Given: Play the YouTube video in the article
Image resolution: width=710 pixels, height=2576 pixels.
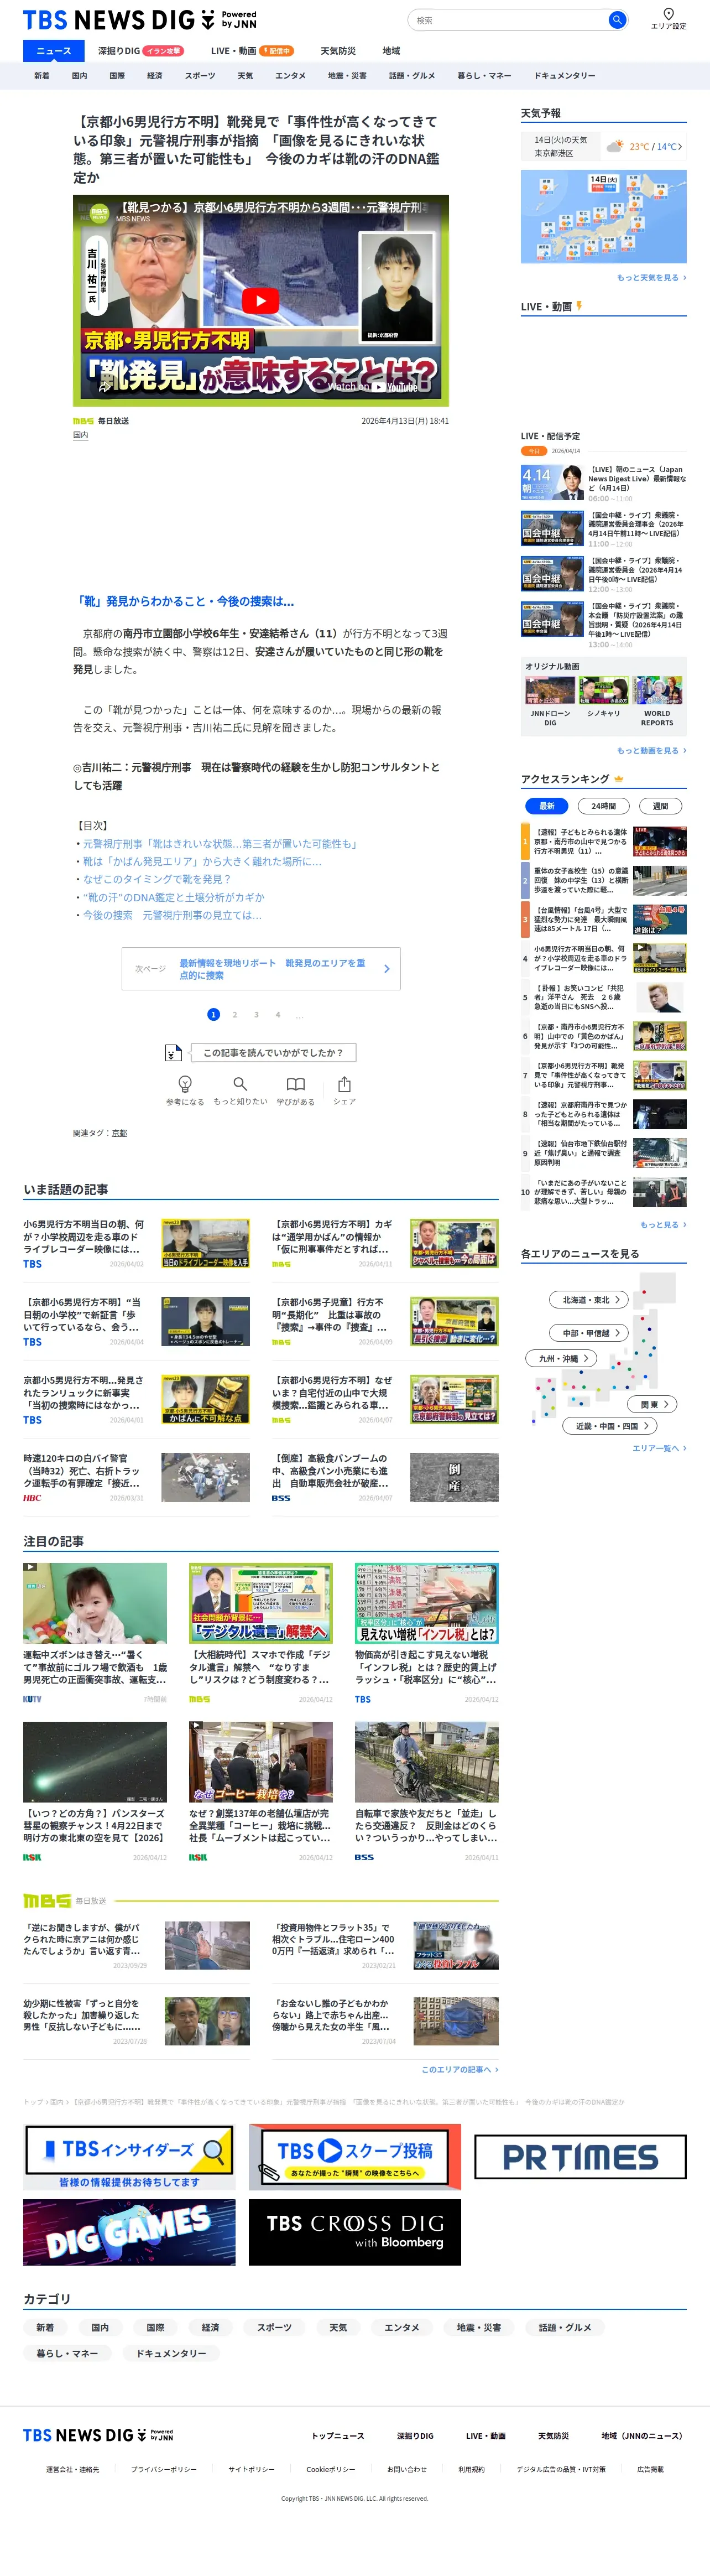Looking at the screenshot, I should click(x=260, y=300).
